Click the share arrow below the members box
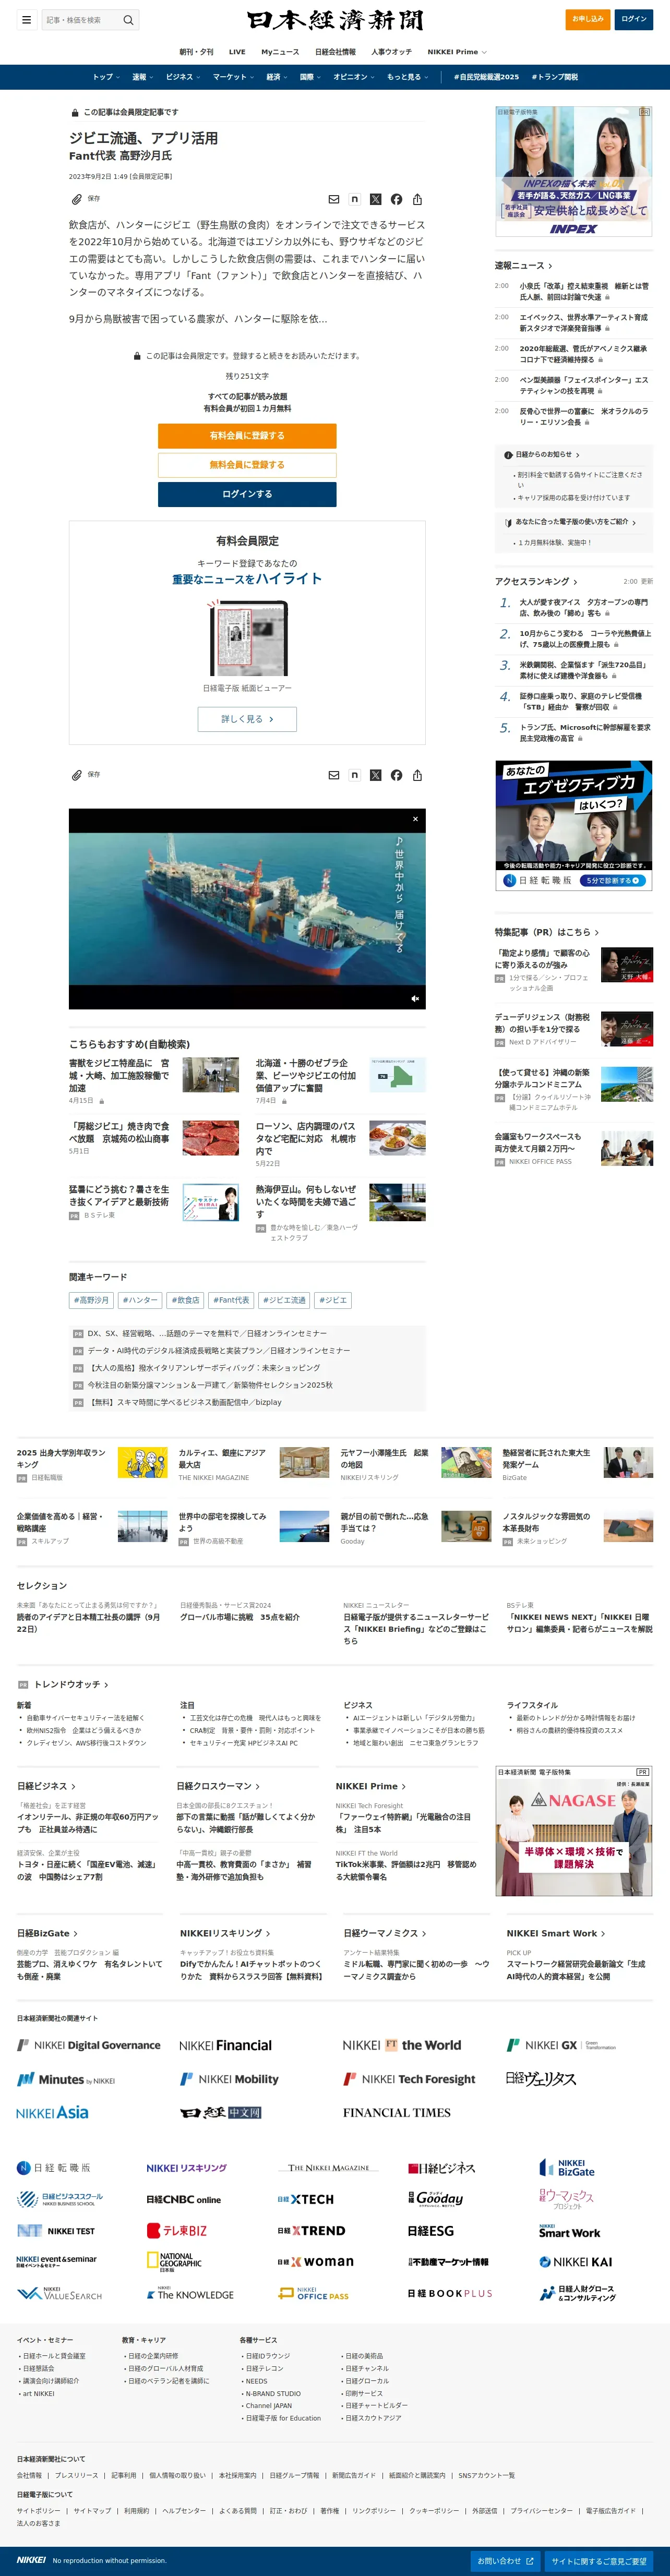 [x=417, y=775]
